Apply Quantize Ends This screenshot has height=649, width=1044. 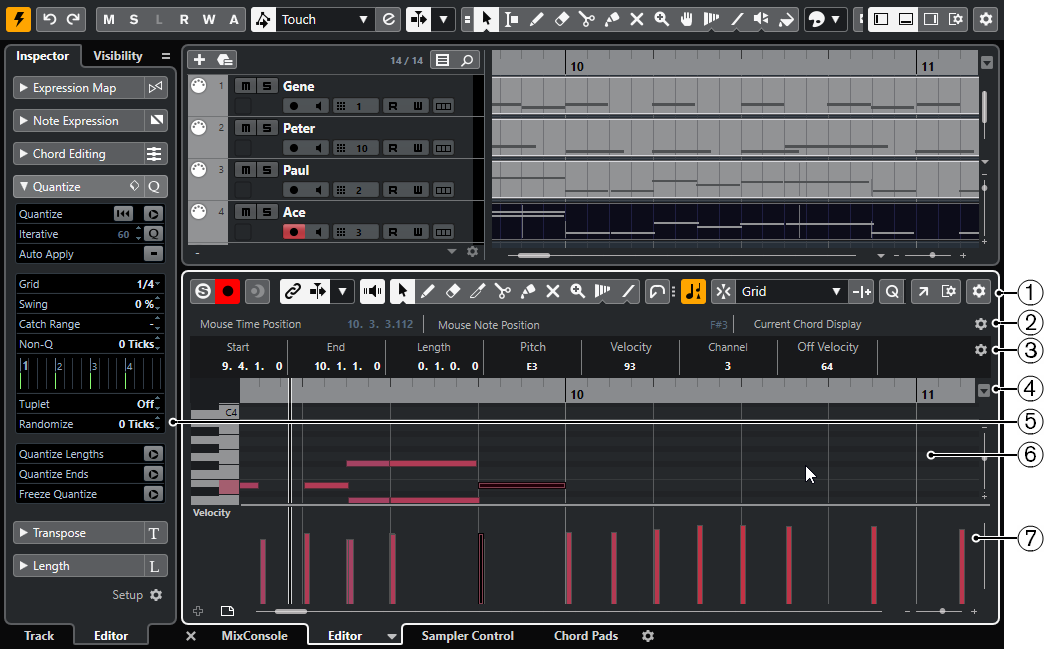click(x=153, y=474)
